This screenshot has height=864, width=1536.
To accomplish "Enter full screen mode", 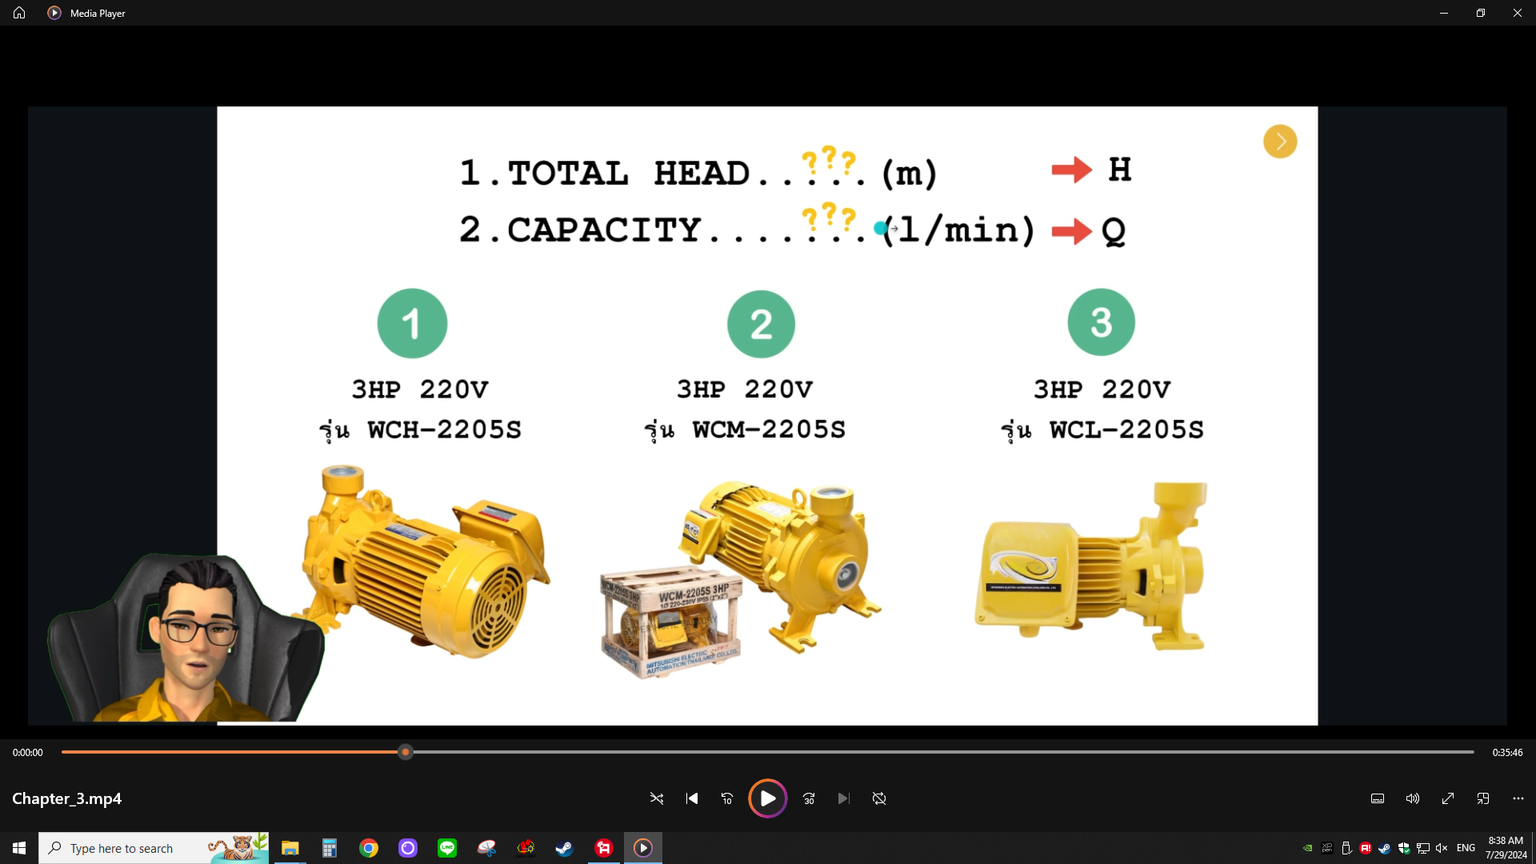I will [1447, 799].
